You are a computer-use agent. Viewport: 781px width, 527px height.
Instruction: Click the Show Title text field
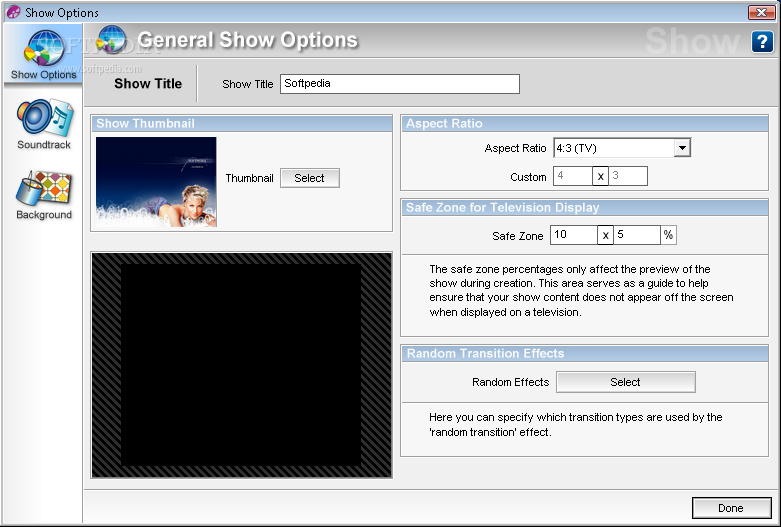pyautogui.click(x=399, y=84)
